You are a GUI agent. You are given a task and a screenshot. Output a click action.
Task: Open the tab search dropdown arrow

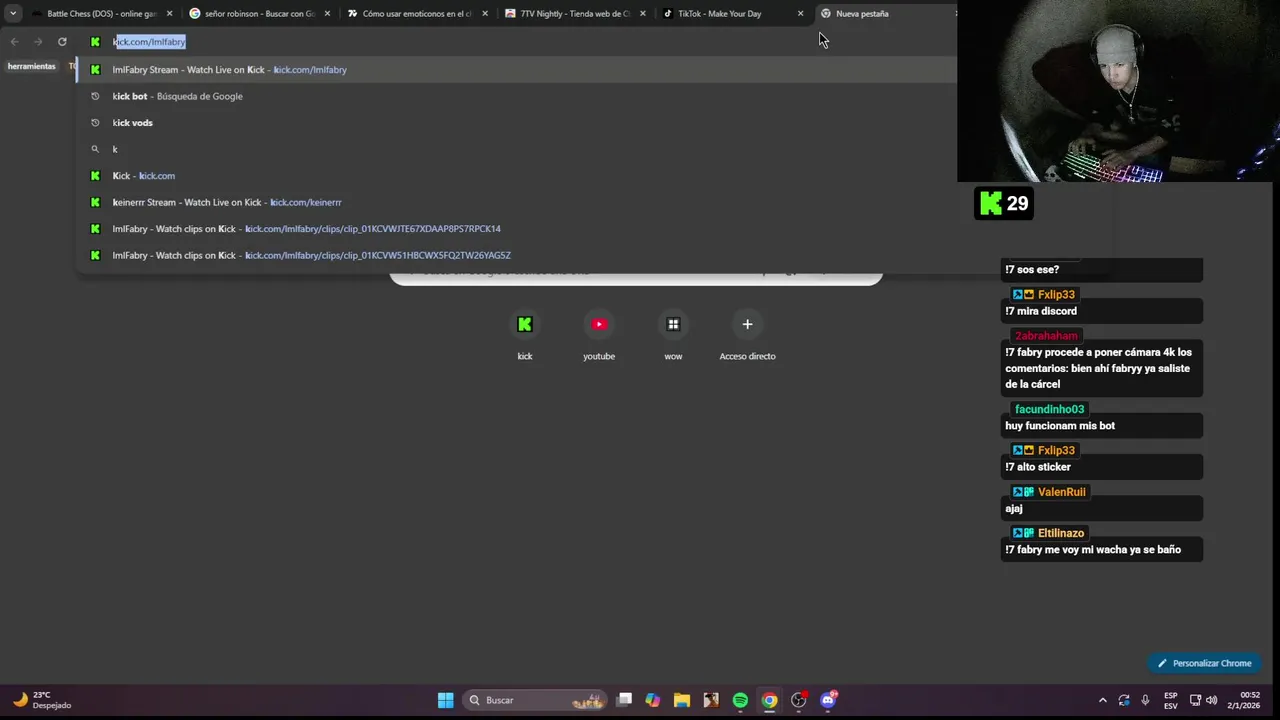click(13, 14)
